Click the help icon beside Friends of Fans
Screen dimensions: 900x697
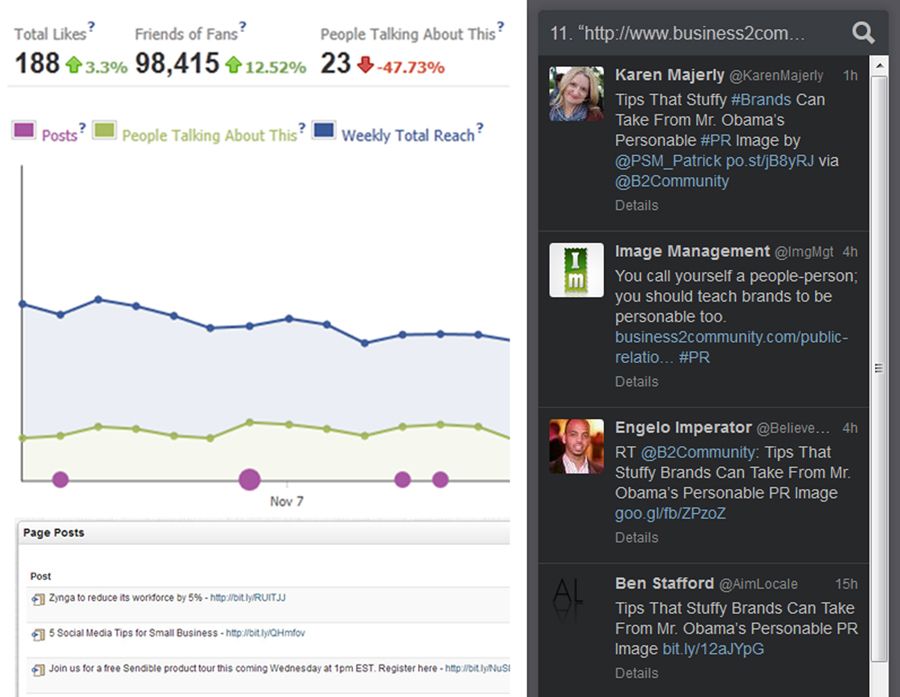[x=243, y=27]
